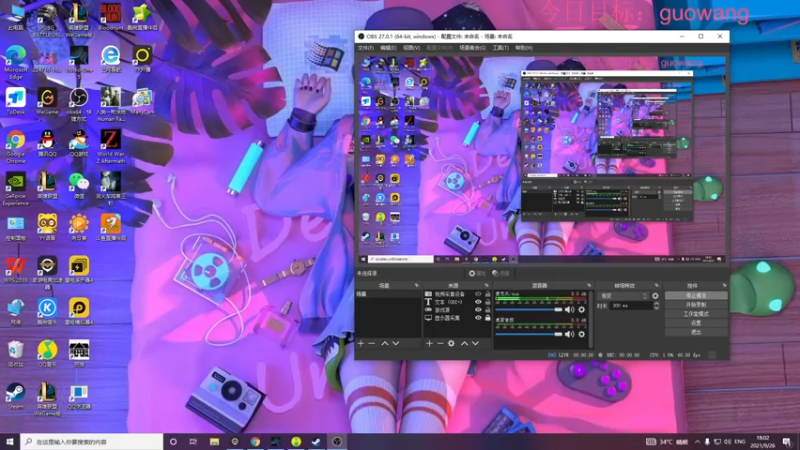Open the Scene Collection menu in OBS
Viewport: 800px width, 450px height.
click(472, 48)
